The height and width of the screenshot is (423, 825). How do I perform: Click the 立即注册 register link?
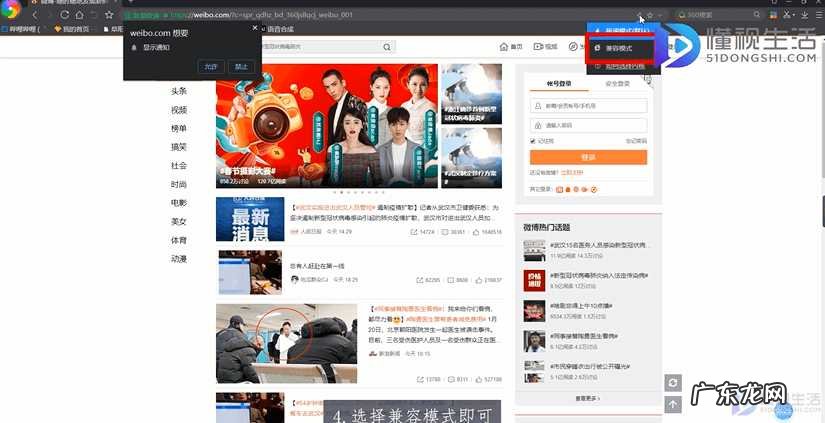572,173
